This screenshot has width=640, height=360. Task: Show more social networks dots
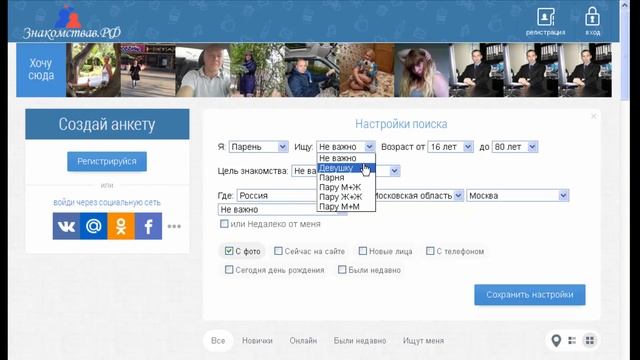(x=174, y=226)
